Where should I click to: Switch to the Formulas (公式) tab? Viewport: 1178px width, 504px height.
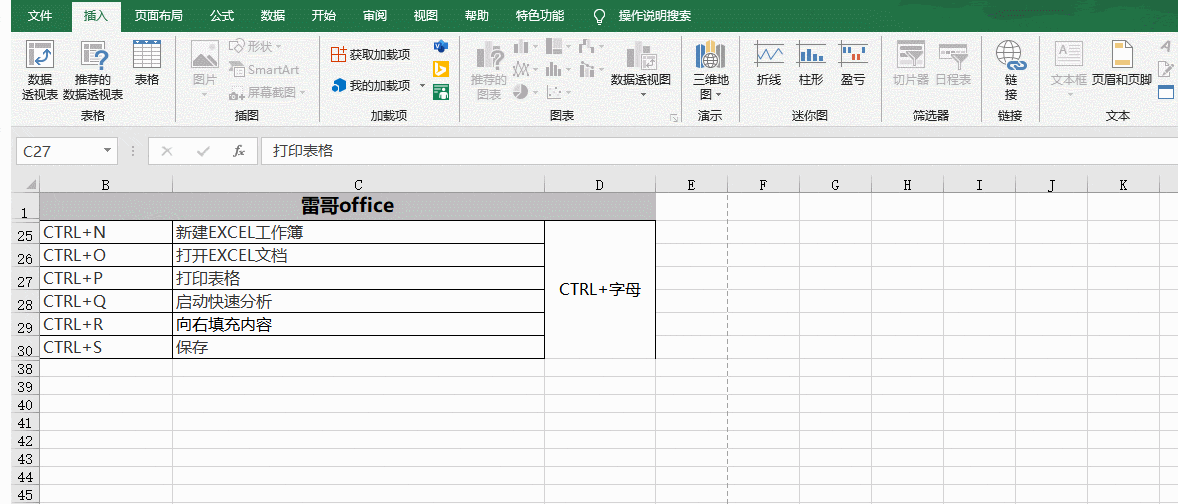pos(222,16)
